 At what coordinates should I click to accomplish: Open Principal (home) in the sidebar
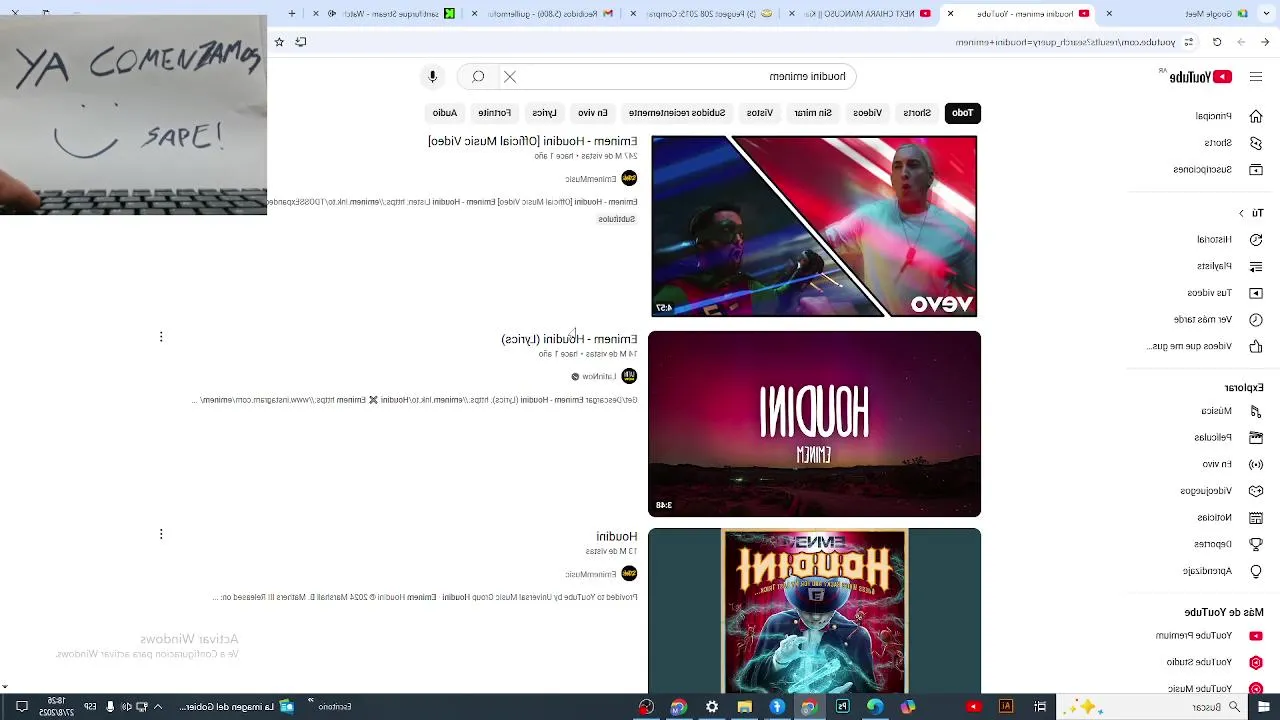click(1228, 116)
